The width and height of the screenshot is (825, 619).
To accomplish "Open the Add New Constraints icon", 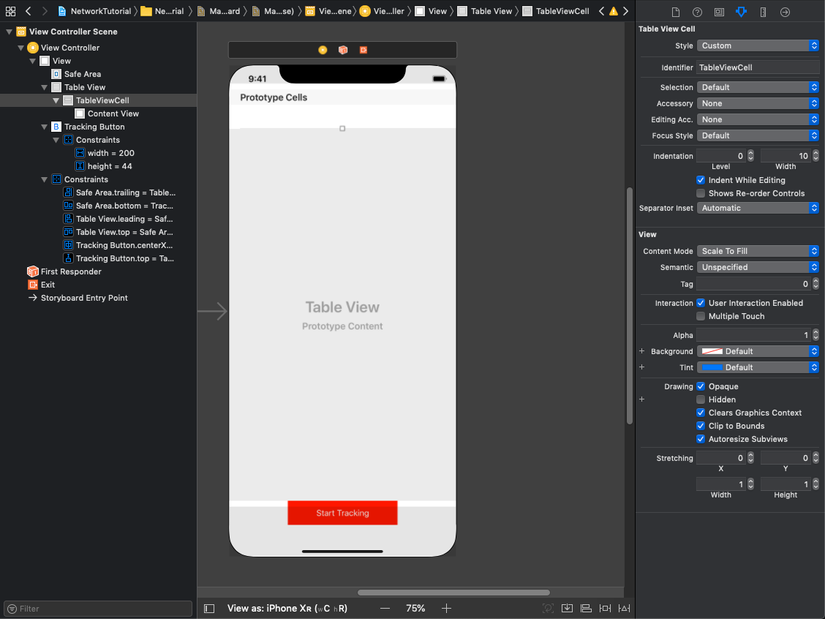I will [605, 608].
